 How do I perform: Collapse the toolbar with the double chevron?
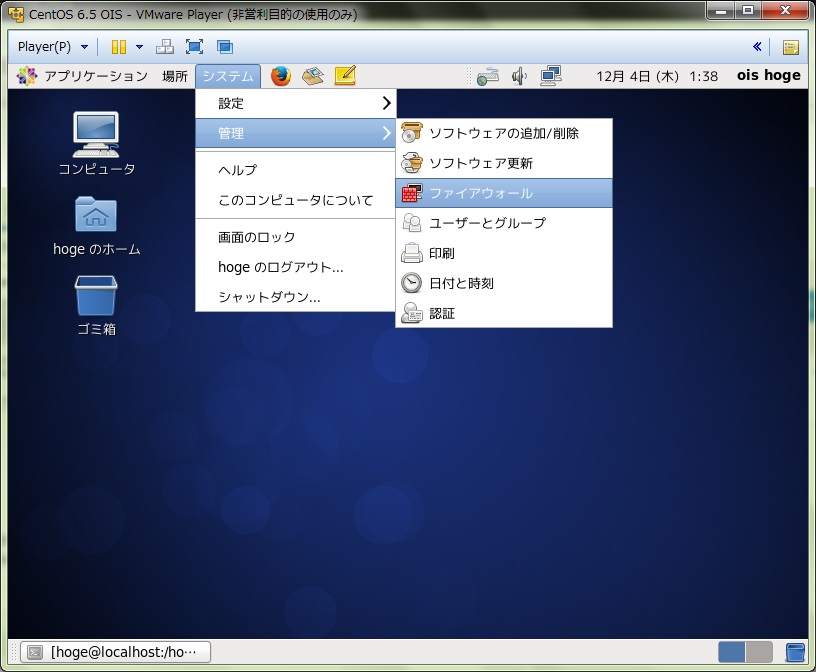(x=757, y=46)
